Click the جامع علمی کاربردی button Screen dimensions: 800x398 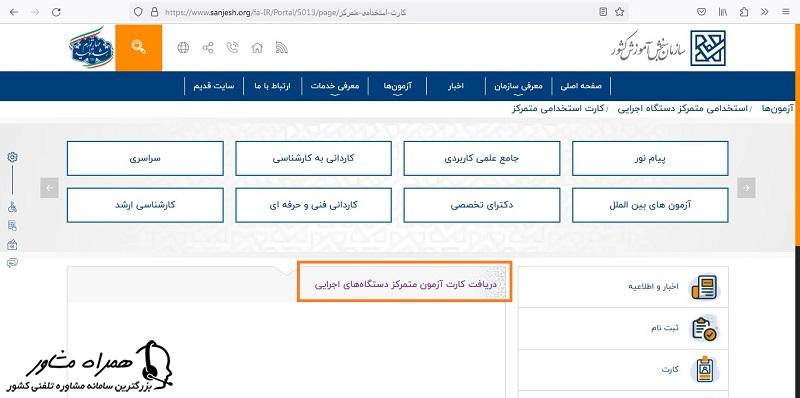[482, 159]
